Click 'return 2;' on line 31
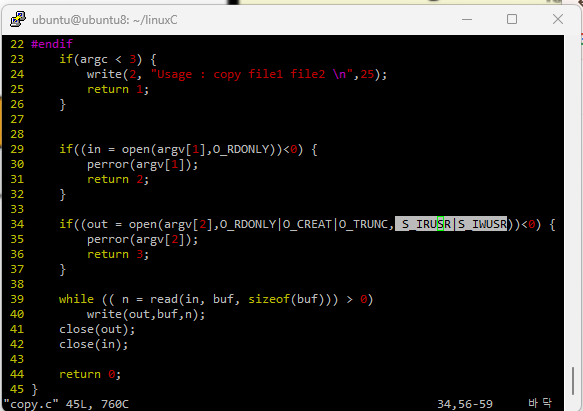The width and height of the screenshot is (583, 411). click(x=118, y=179)
